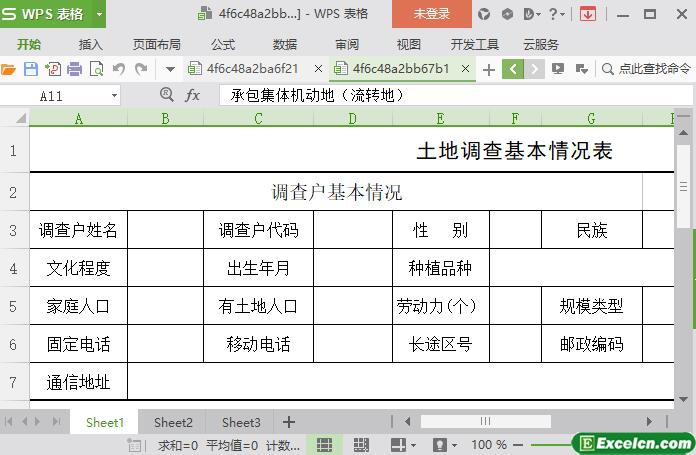
Task: Click the horizontal scrollbar thumb
Action: [486, 421]
